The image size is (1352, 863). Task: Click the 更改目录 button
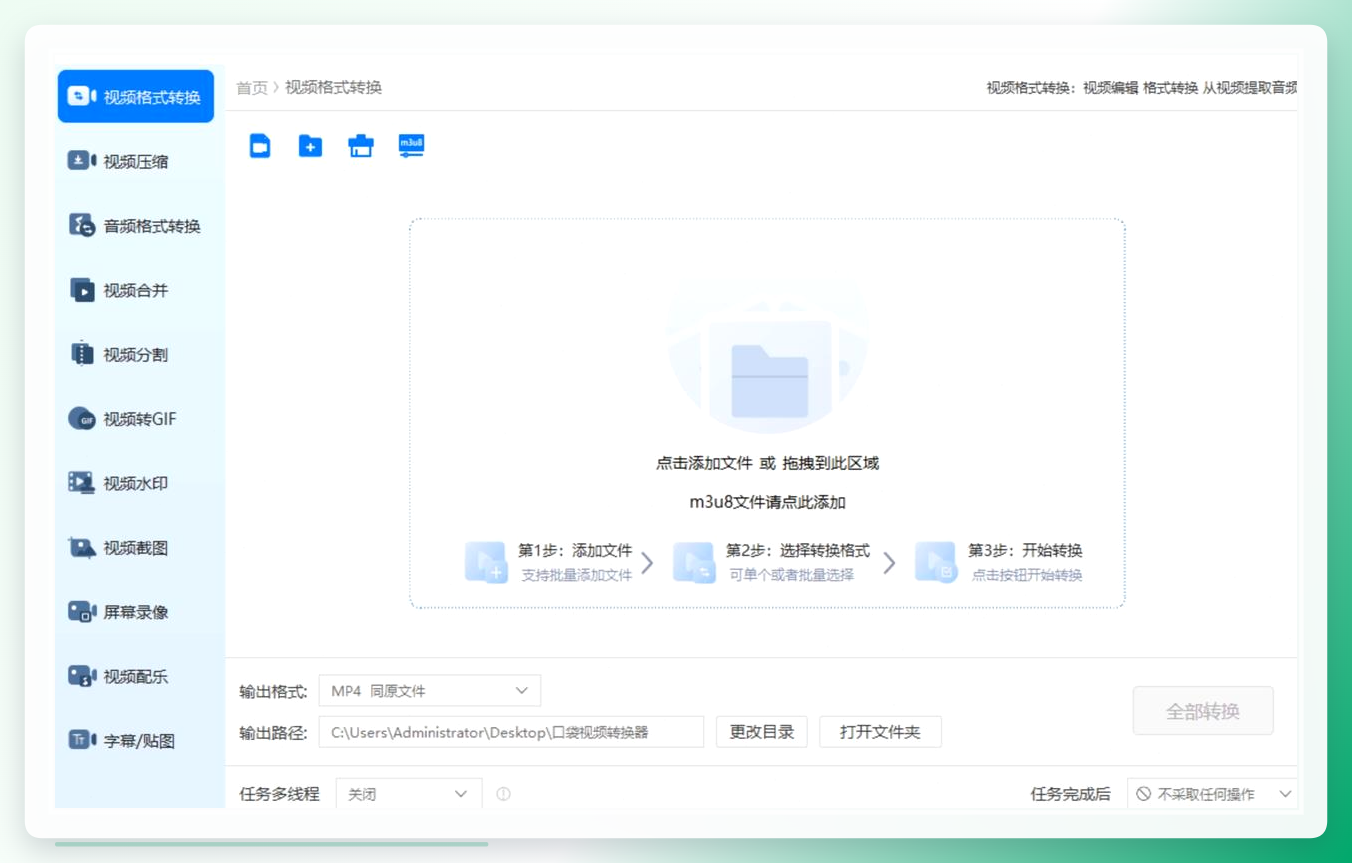tap(762, 732)
